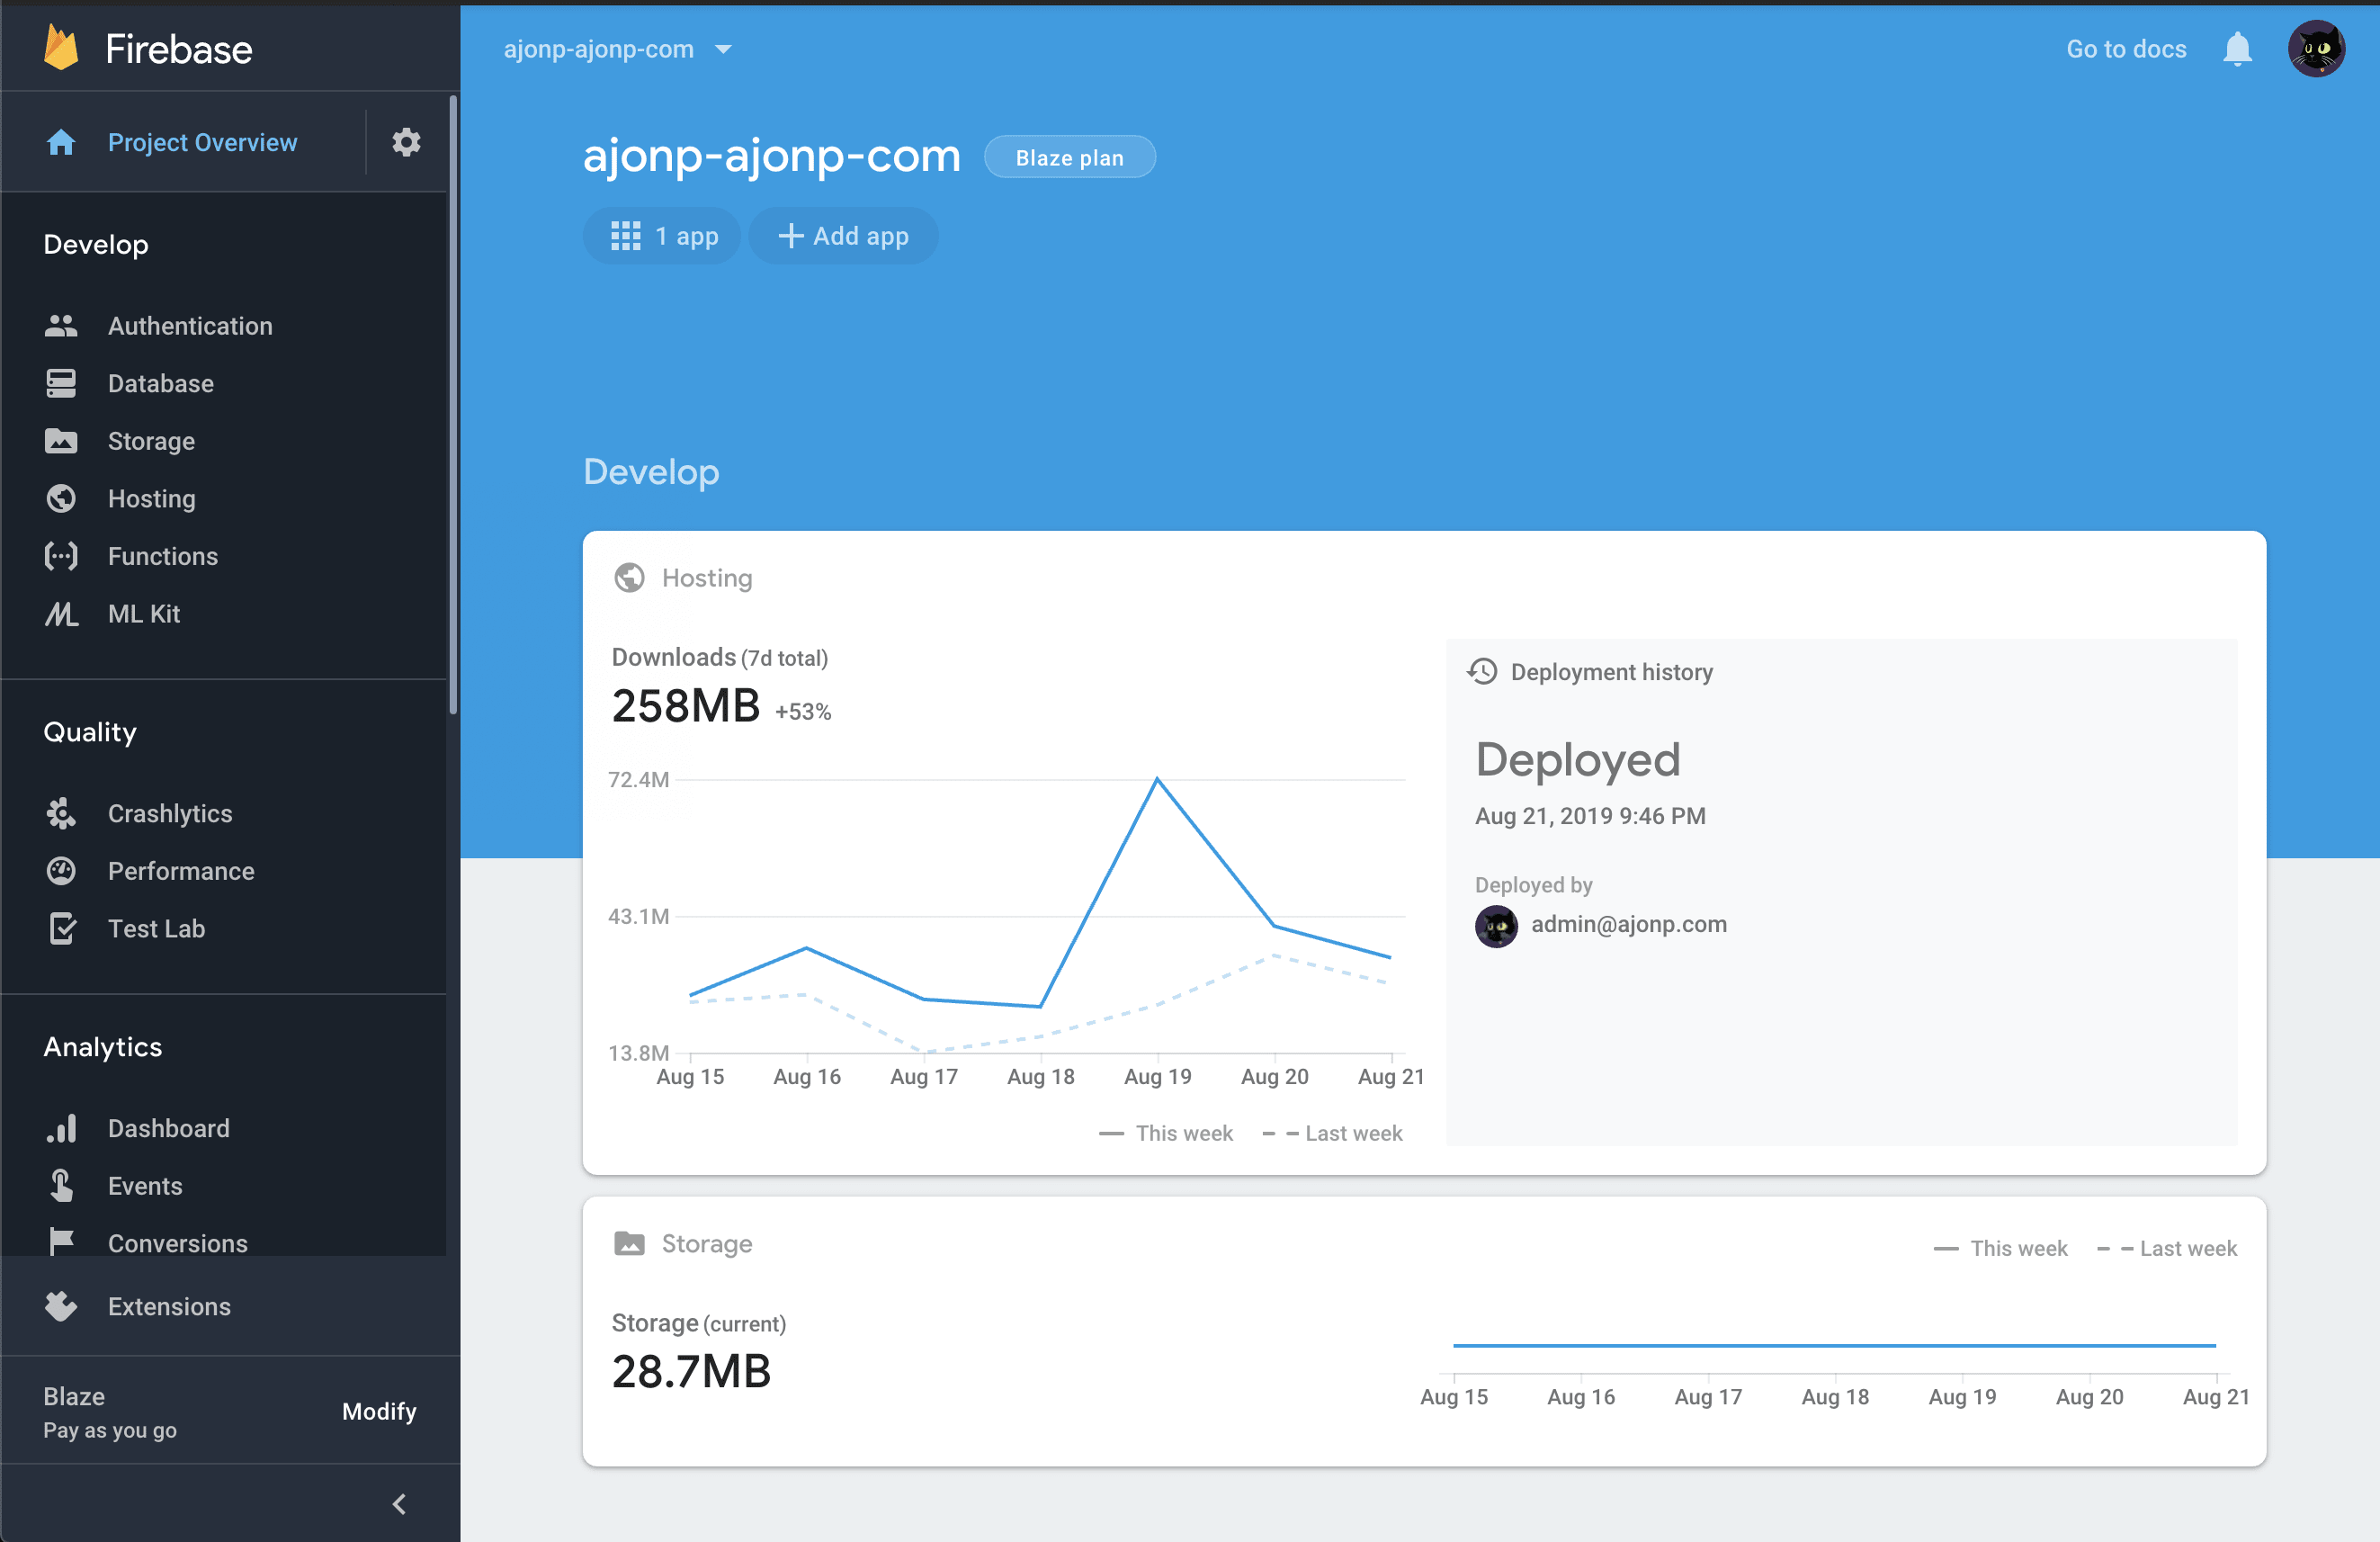
Task: Open Hosting in the sidebar
Action: (x=152, y=498)
